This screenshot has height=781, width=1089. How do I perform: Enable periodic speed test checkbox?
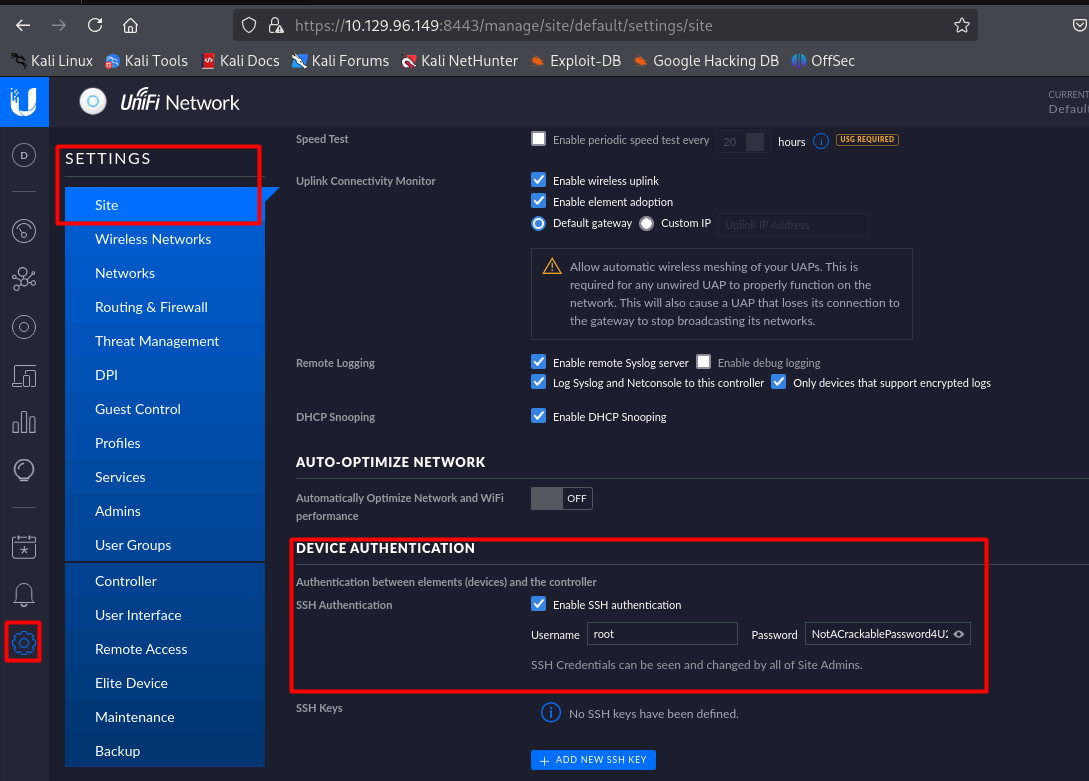538,139
